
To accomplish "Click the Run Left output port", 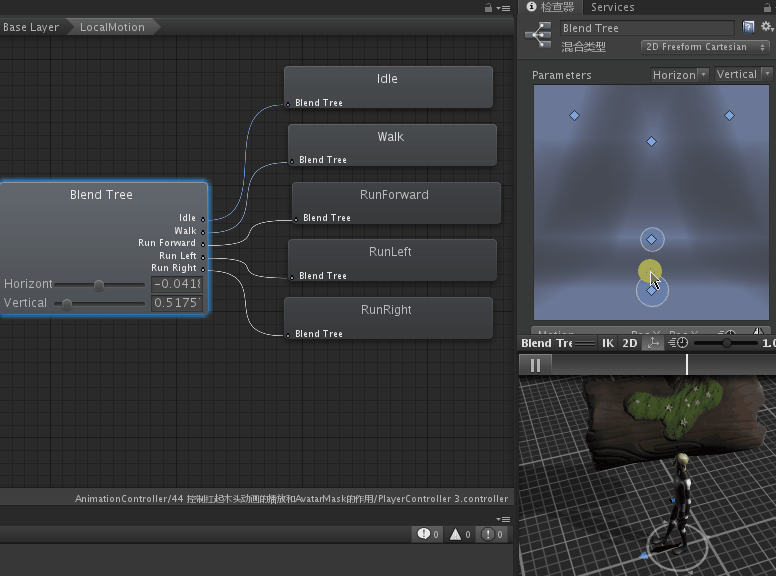I will click(x=203, y=257).
